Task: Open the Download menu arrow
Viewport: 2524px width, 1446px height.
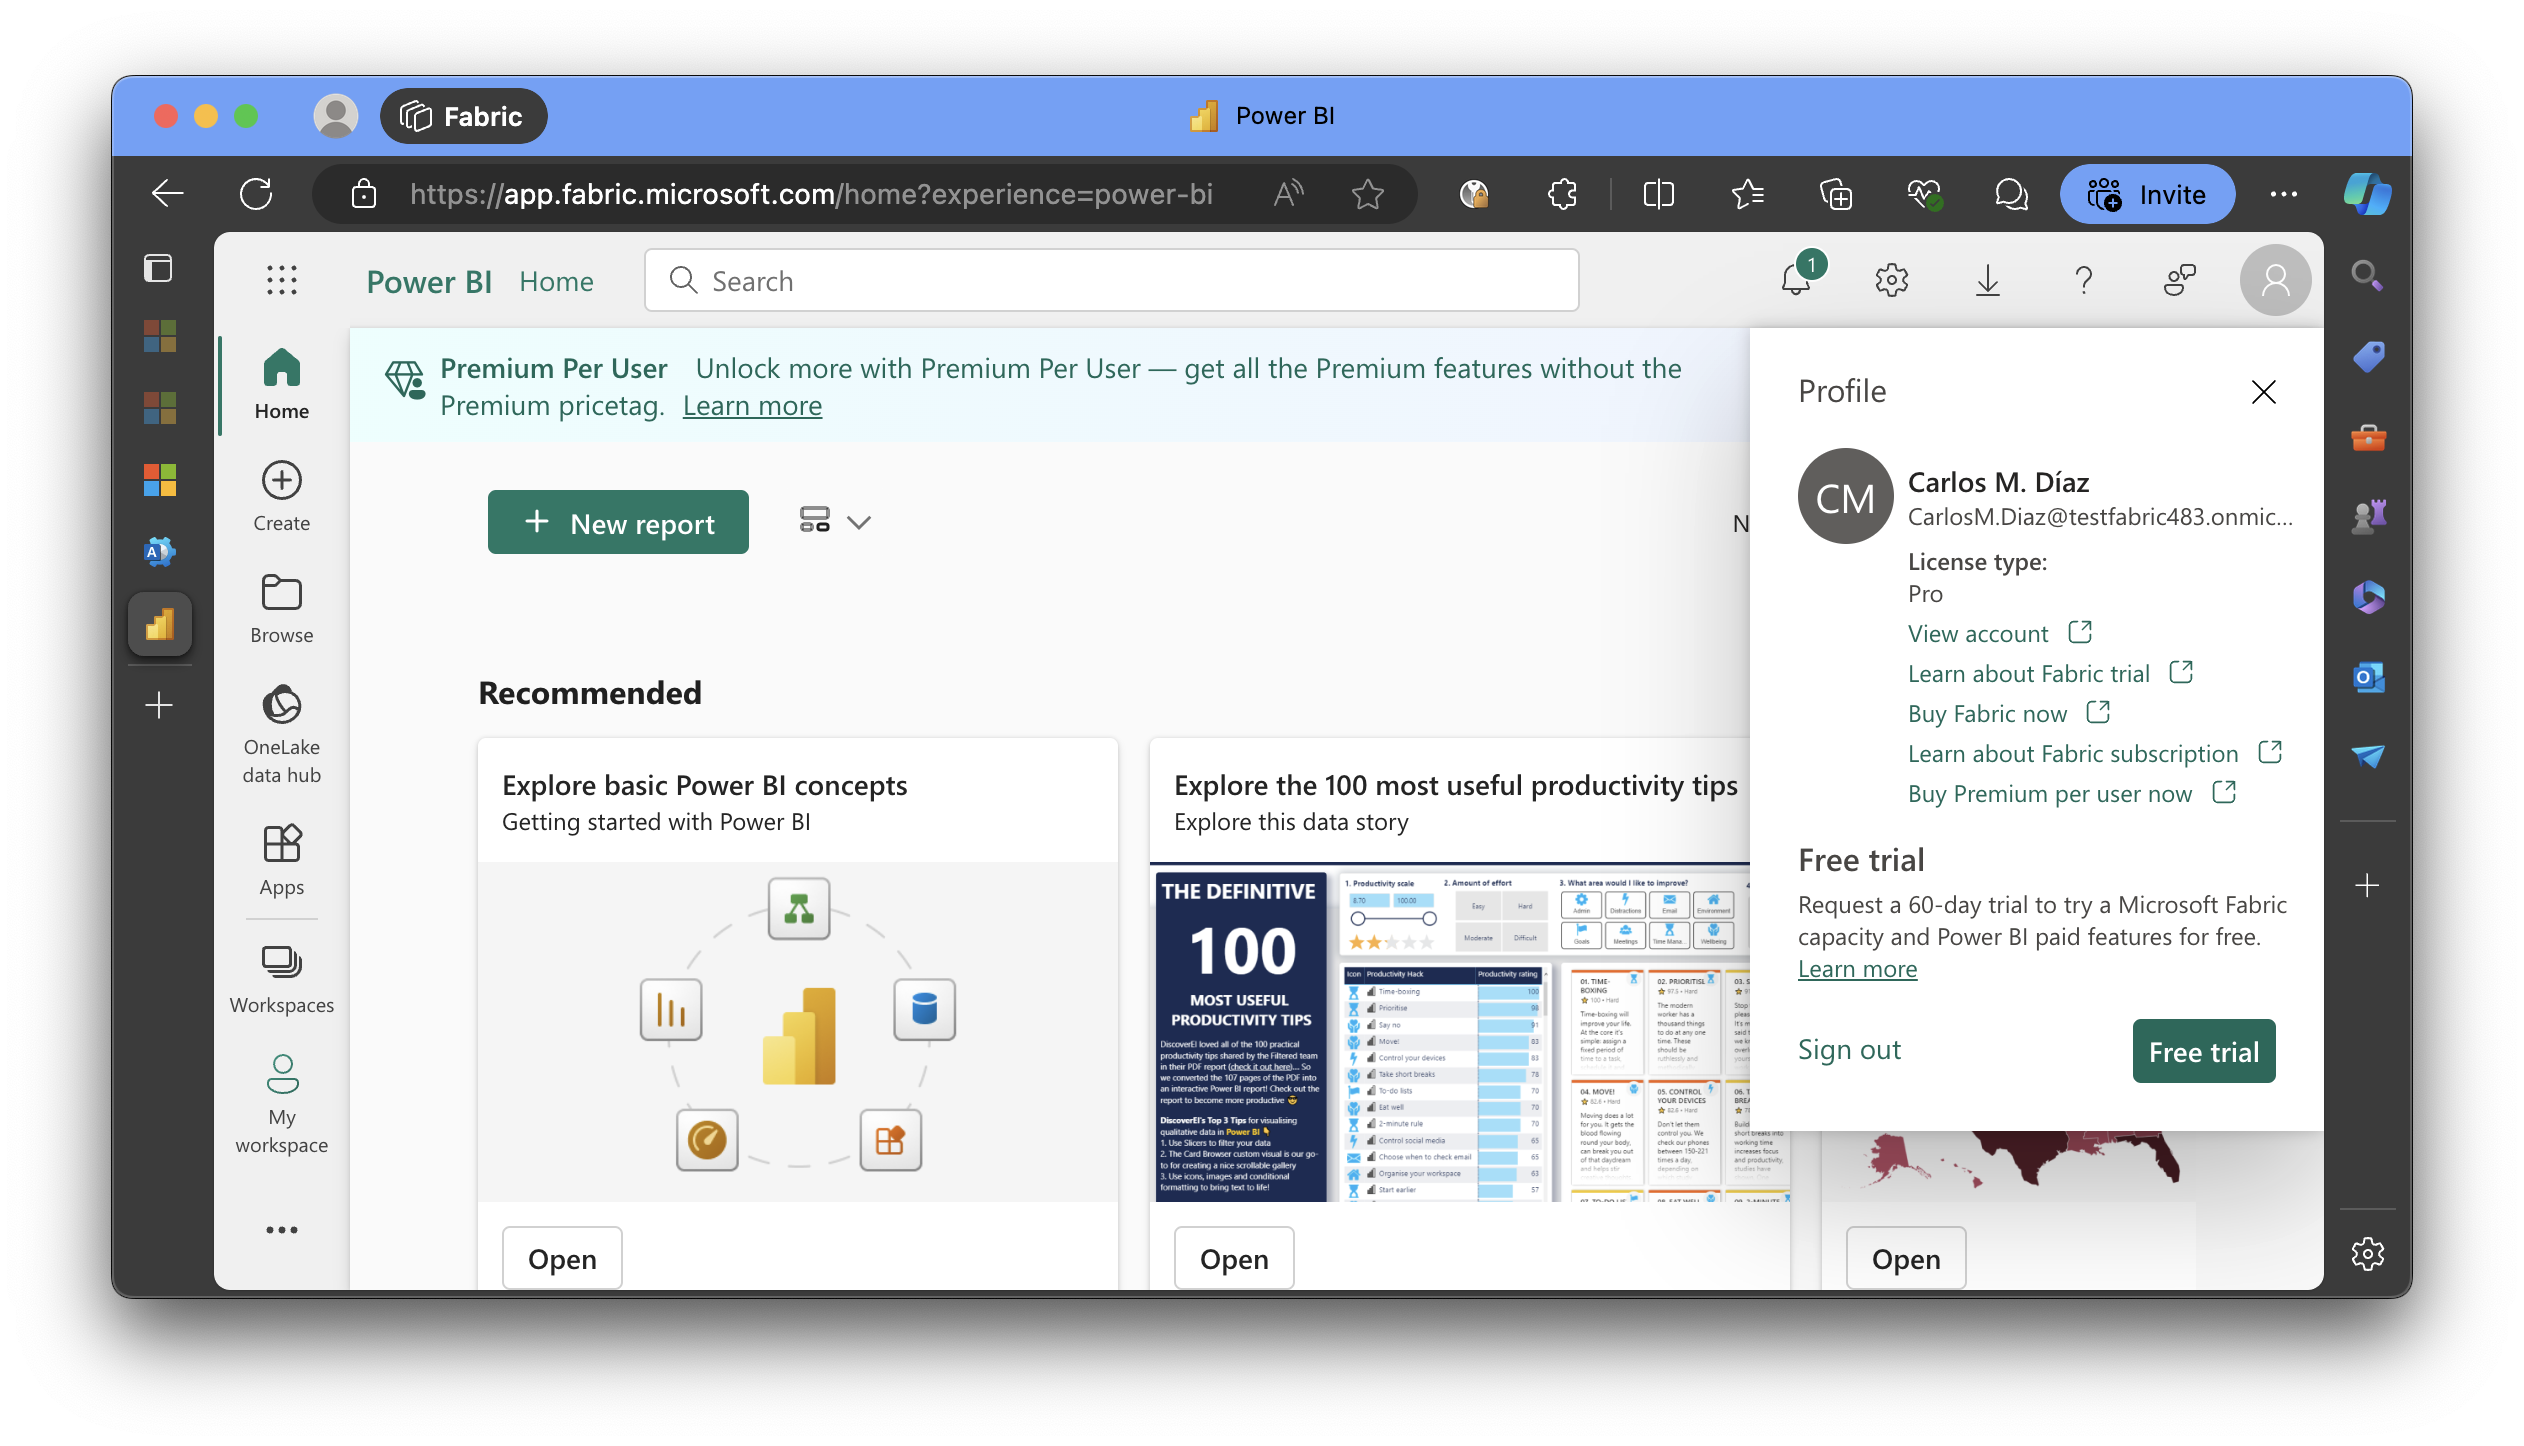Action: [1987, 281]
